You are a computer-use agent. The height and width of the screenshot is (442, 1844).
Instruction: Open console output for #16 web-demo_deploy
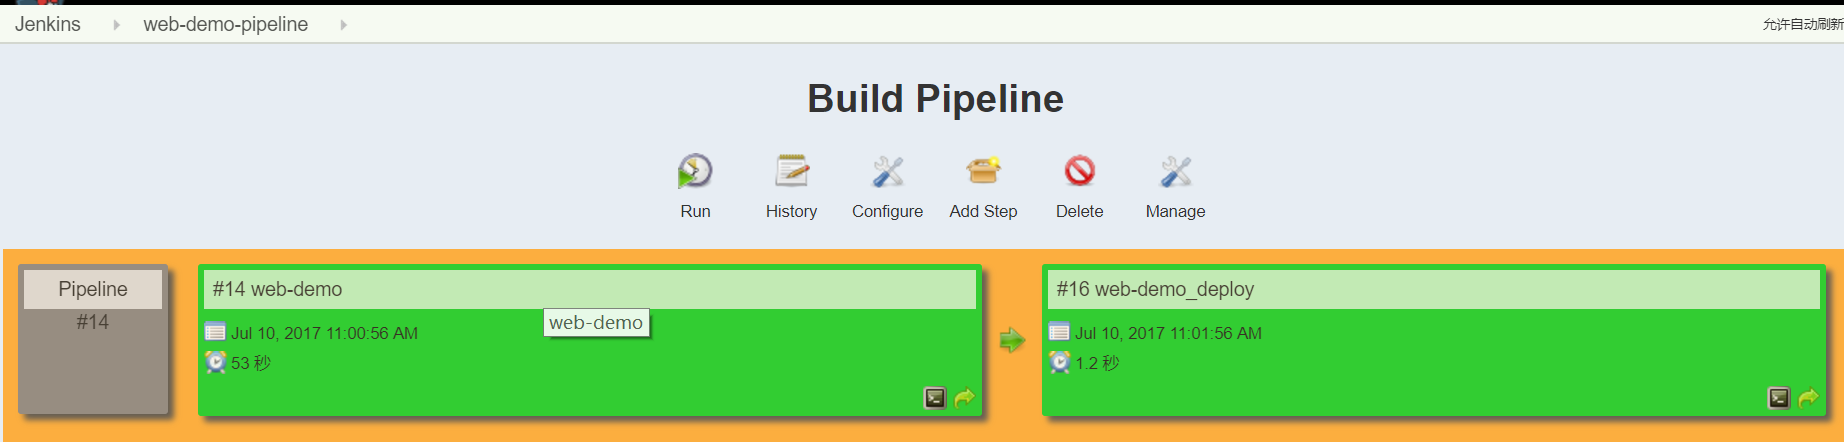pyautogui.click(x=1779, y=398)
